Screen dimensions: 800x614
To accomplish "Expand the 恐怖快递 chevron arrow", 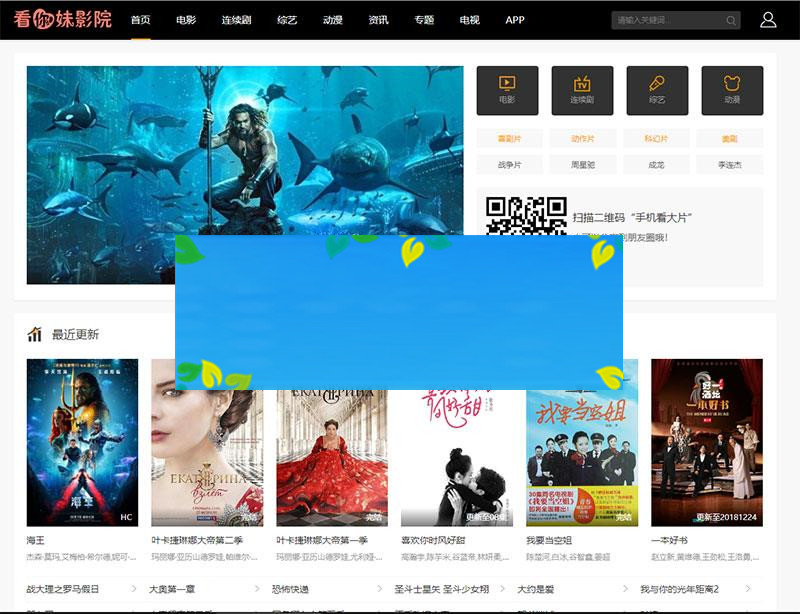I will (x=380, y=589).
